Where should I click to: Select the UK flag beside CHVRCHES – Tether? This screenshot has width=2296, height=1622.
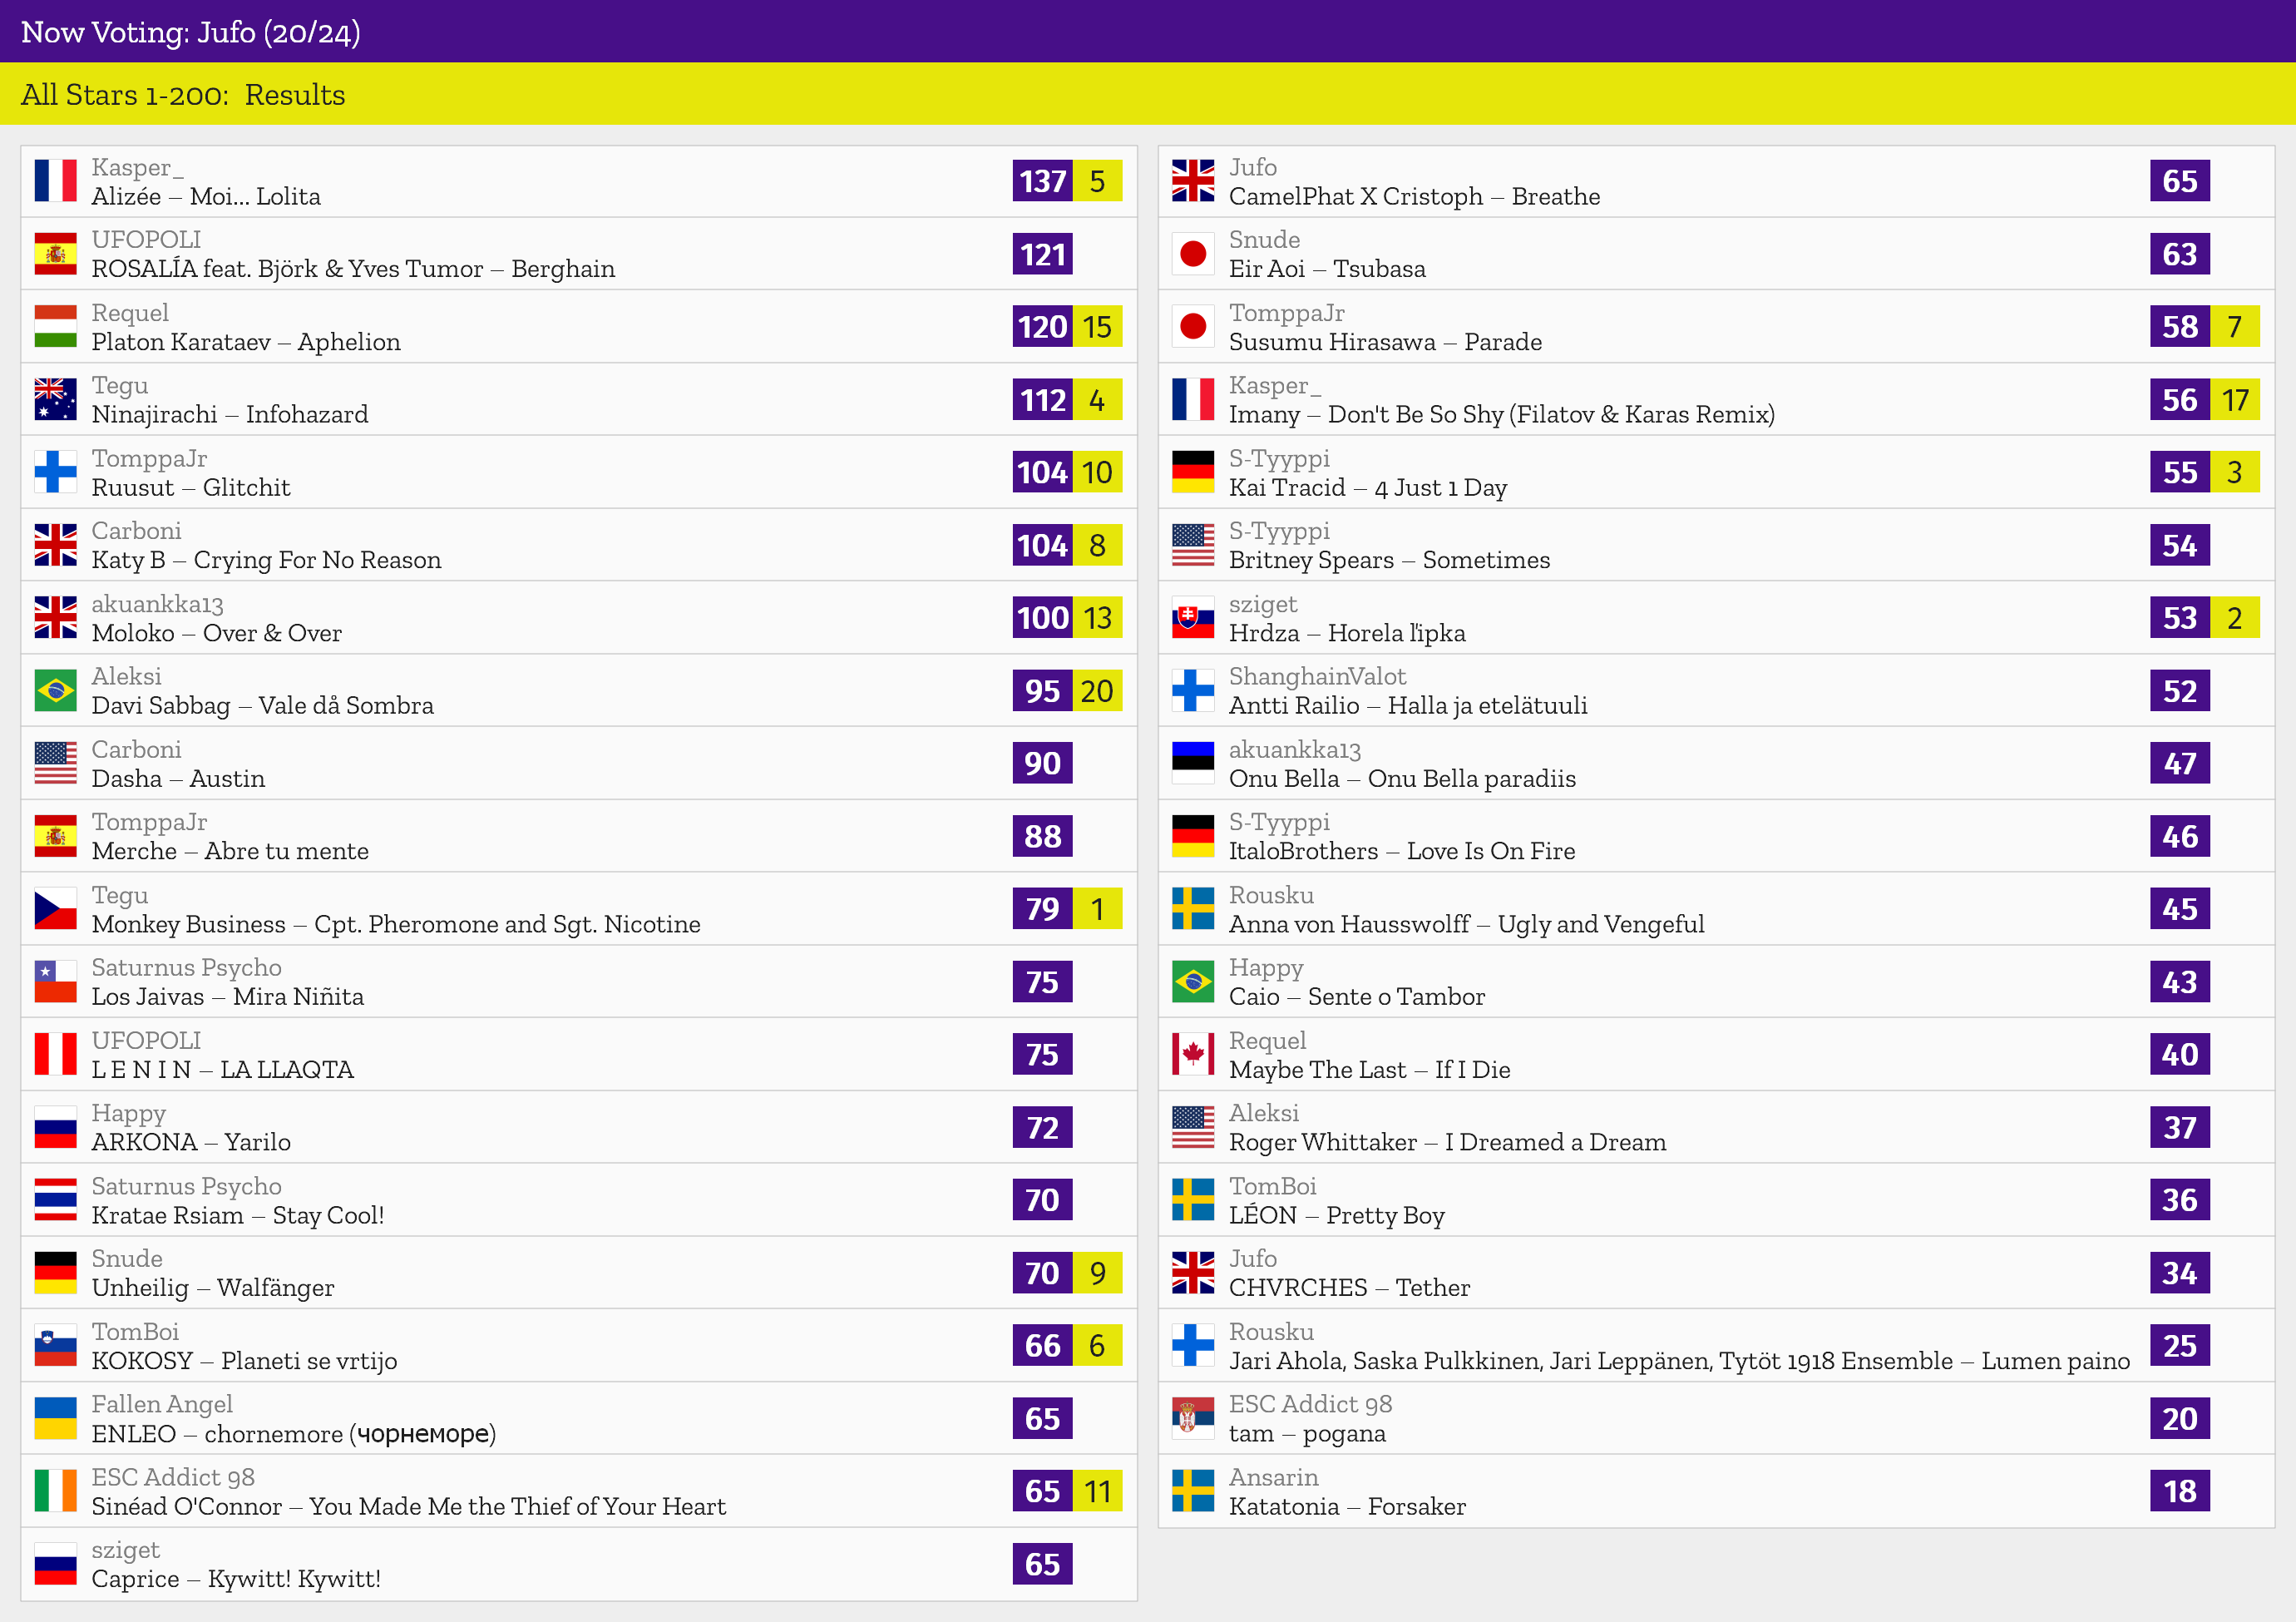pos(1193,1272)
